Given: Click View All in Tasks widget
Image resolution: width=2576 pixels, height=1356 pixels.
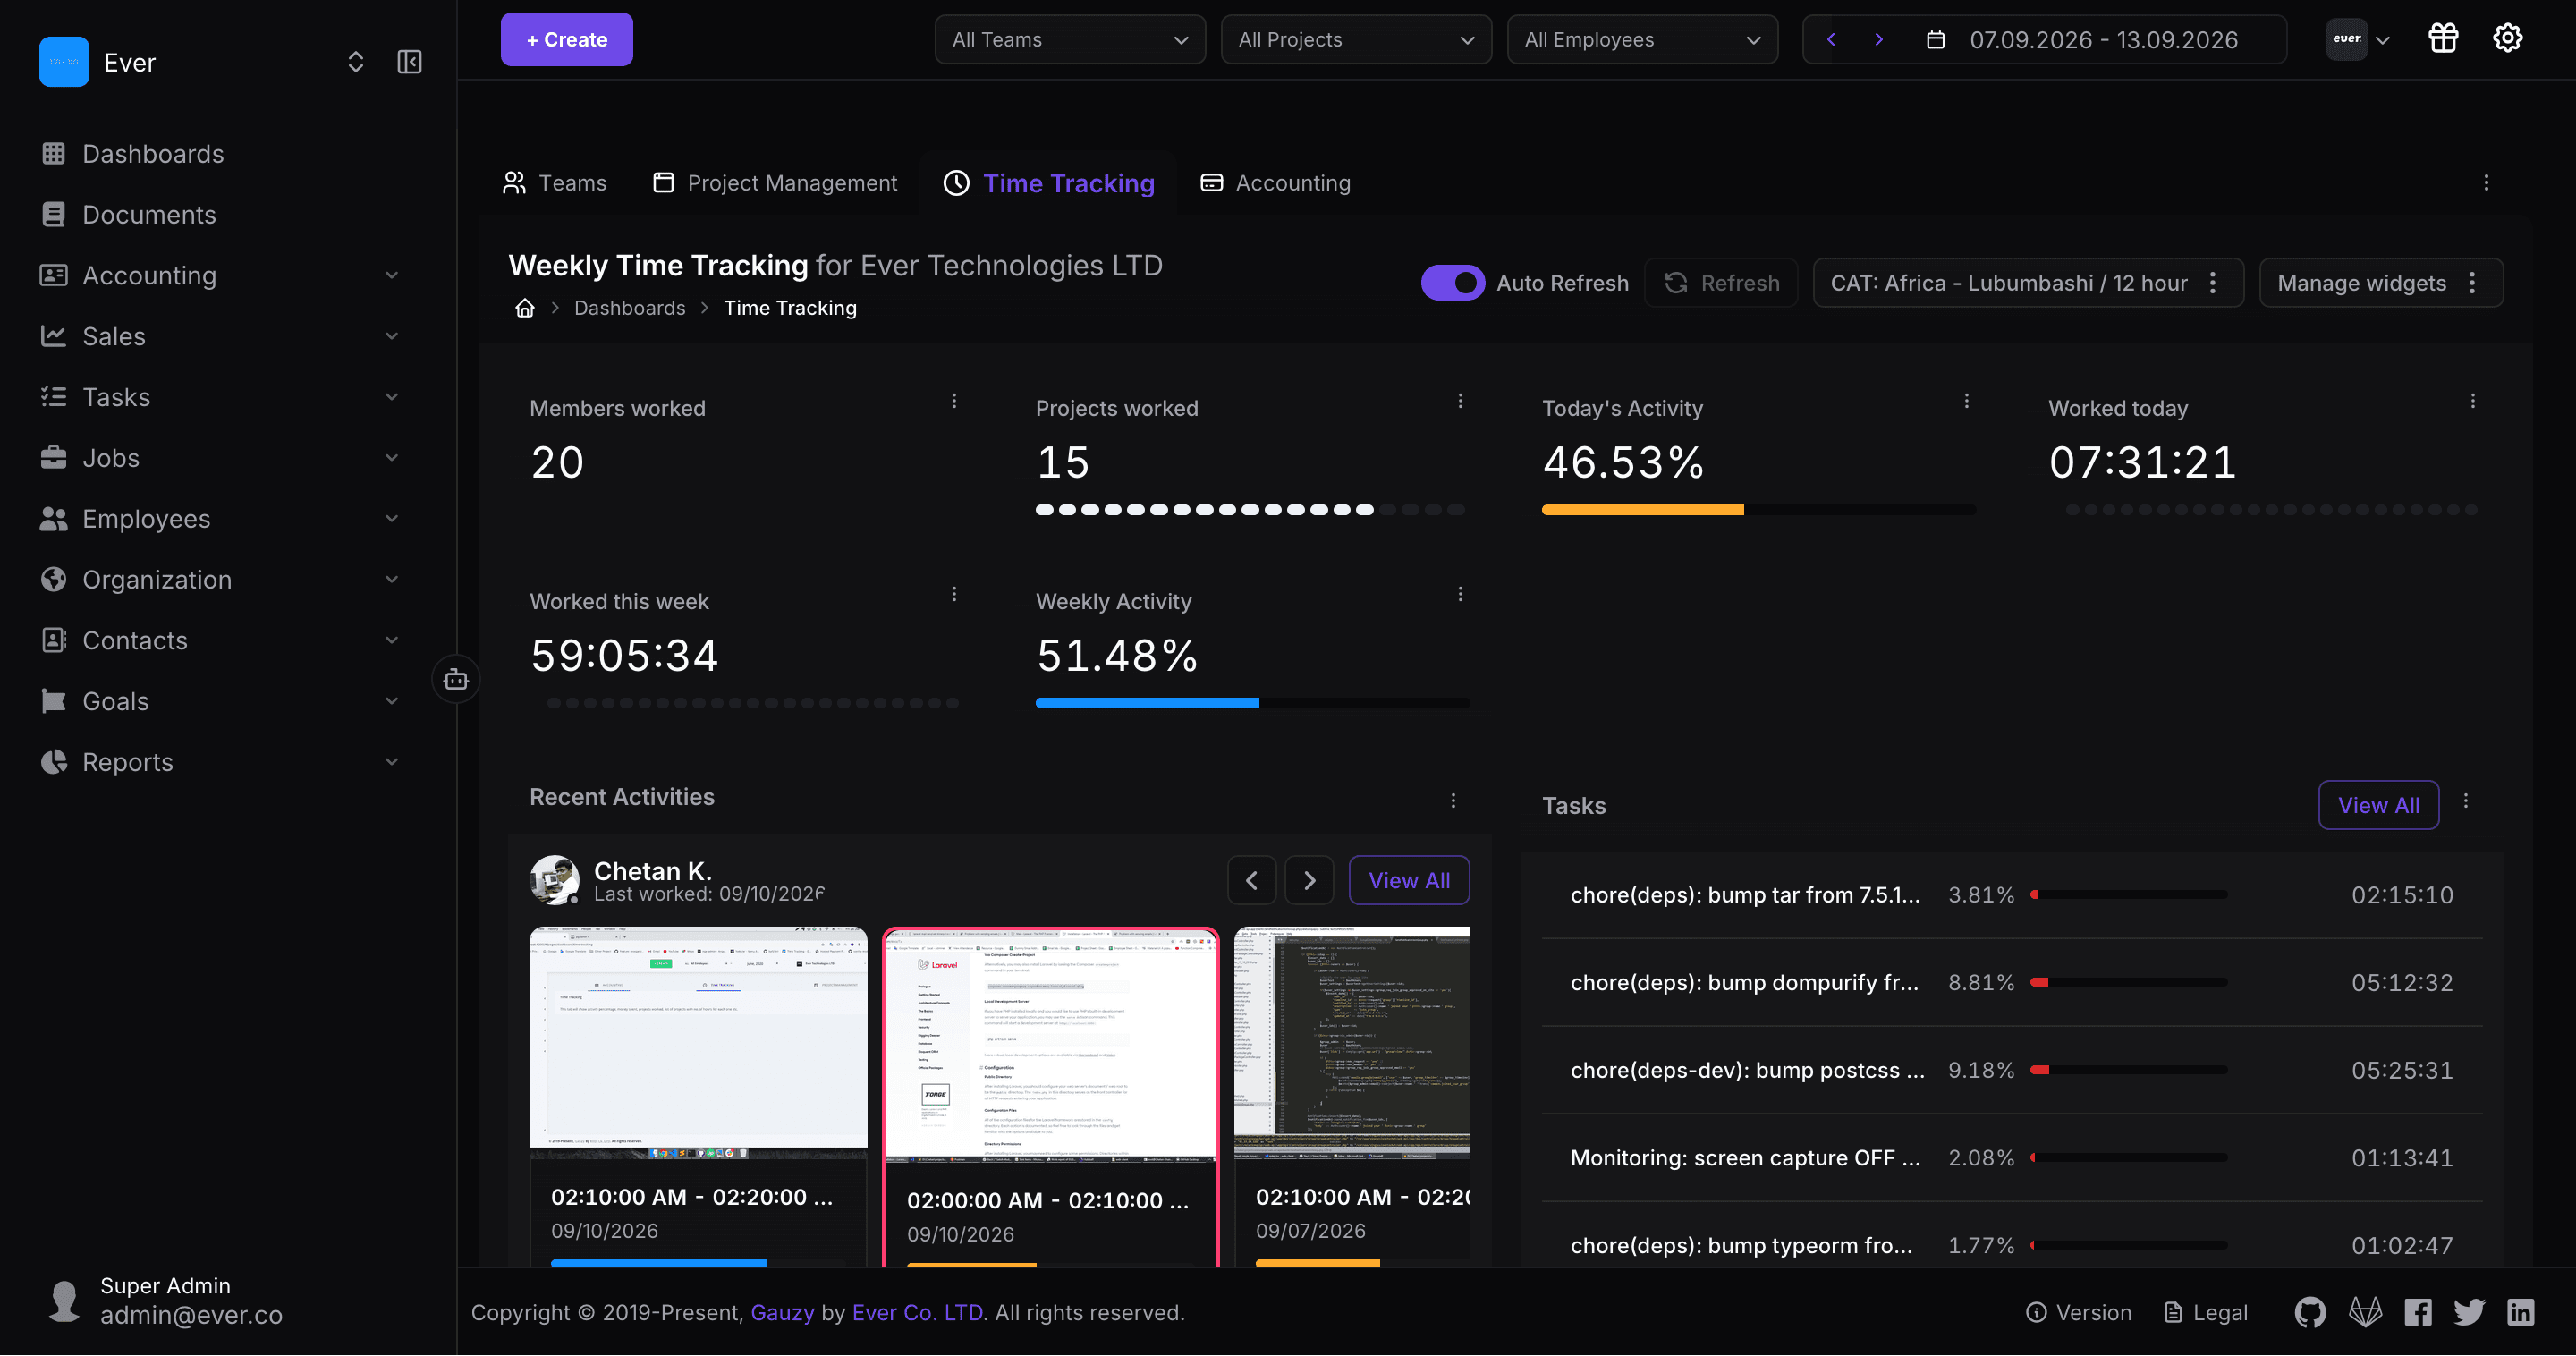Looking at the screenshot, I should 2378,806.
